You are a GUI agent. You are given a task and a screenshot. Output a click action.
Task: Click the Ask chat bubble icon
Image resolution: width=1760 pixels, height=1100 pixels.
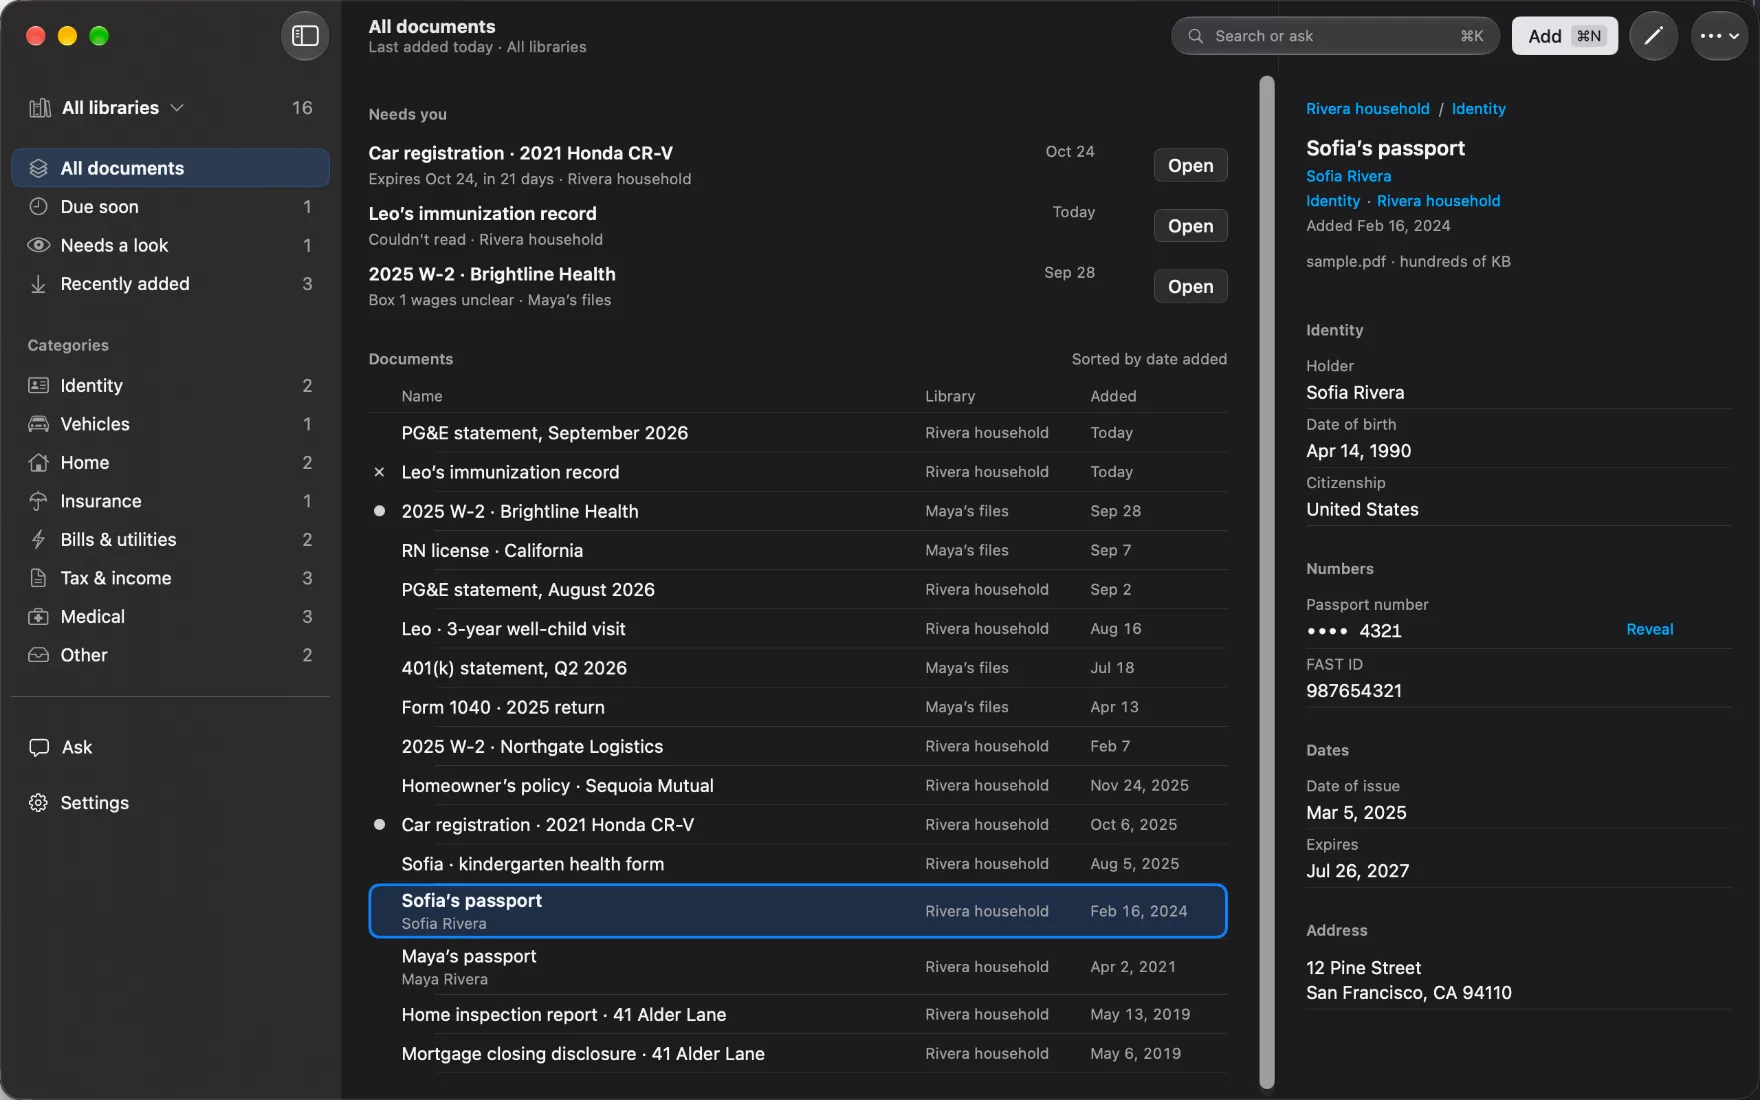39,747
